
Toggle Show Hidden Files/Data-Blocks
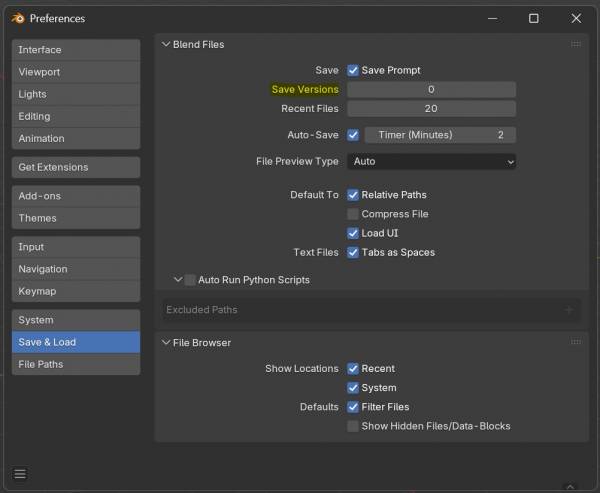(353, 426)
